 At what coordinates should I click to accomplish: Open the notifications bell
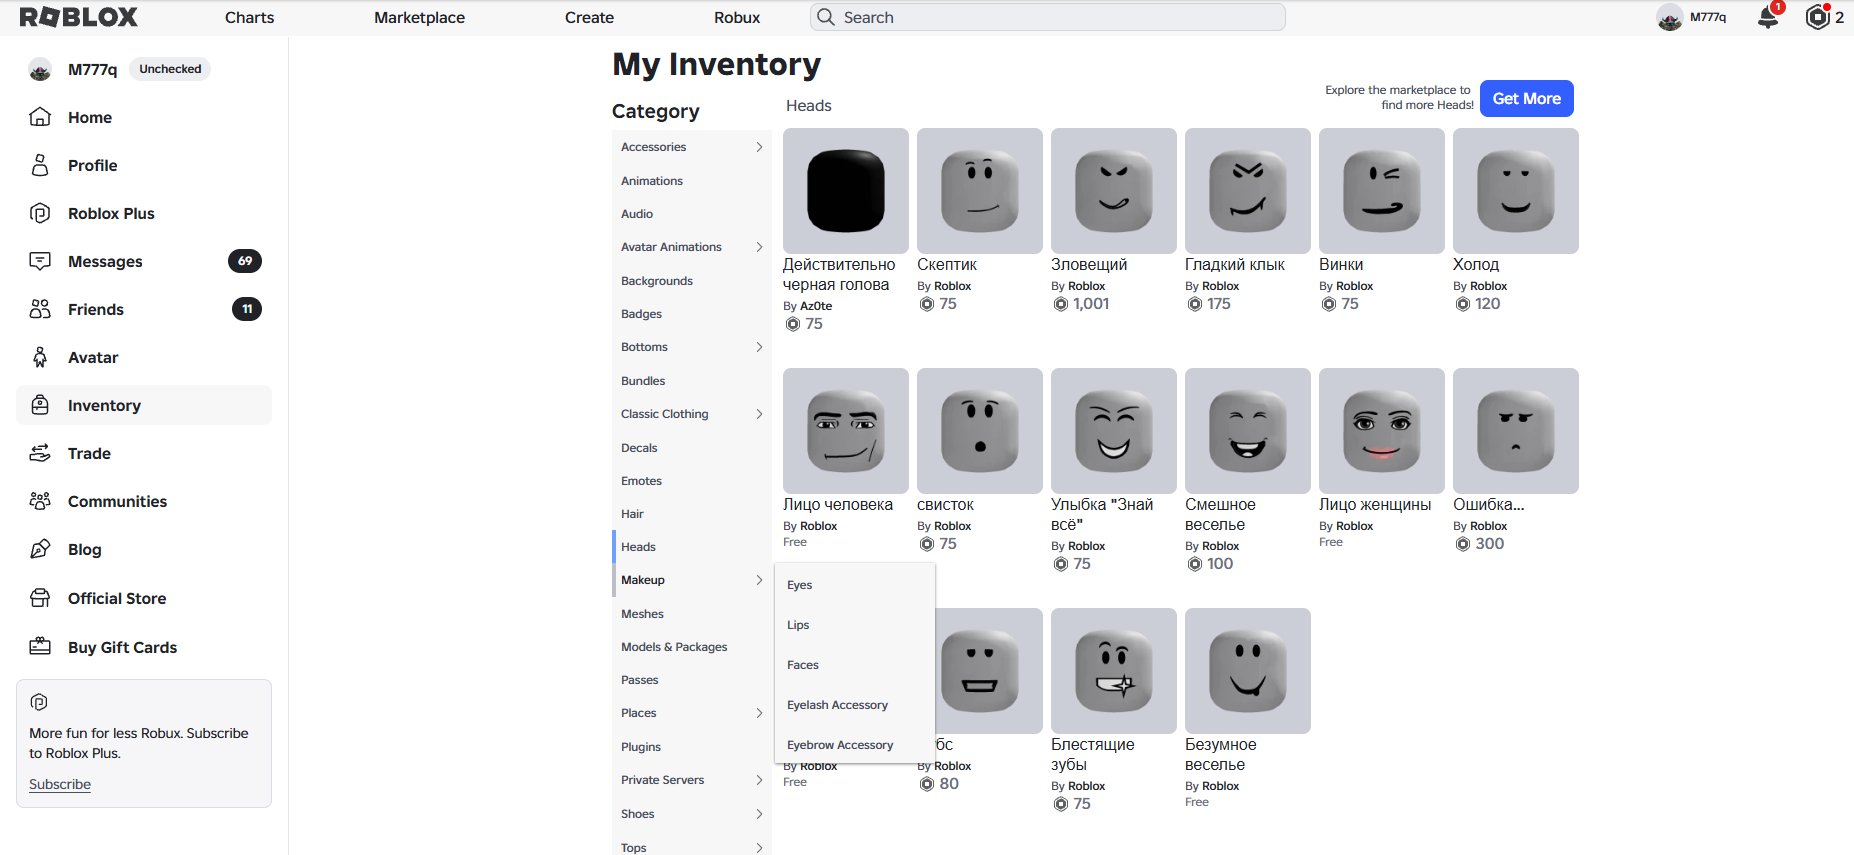coord(1768,17)
